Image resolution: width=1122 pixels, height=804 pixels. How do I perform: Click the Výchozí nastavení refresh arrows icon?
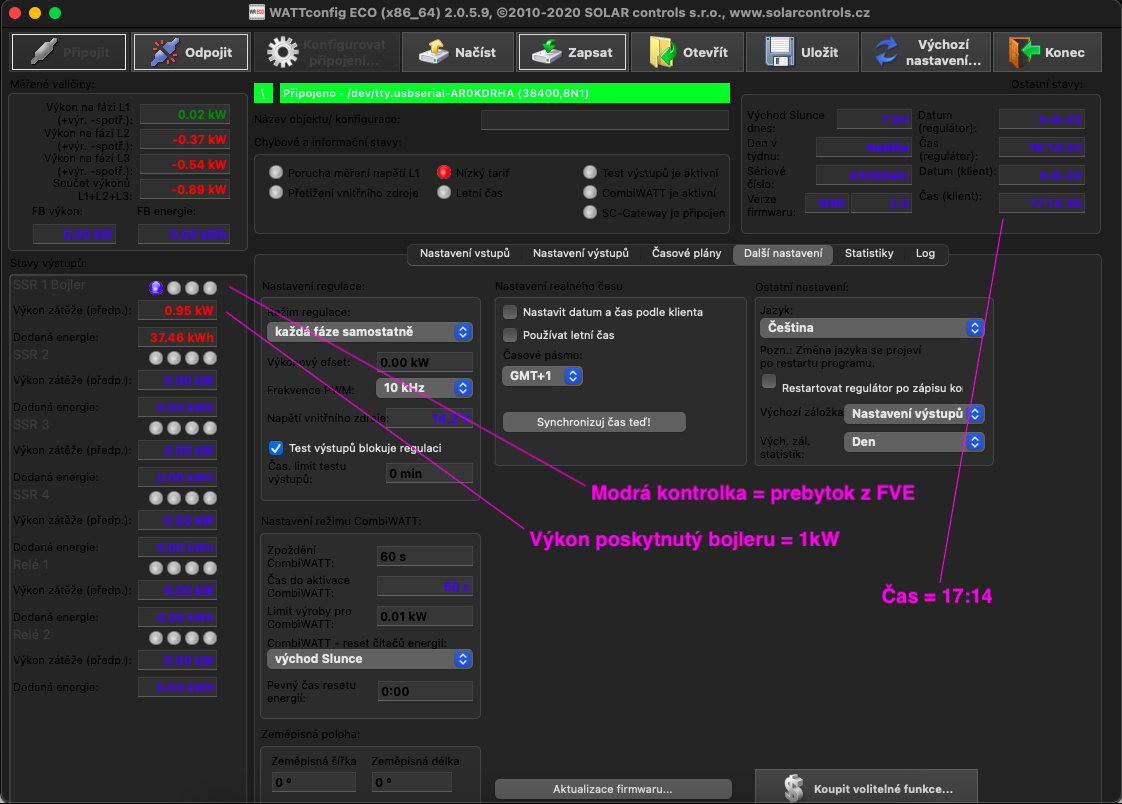click(x=887, y=52)
